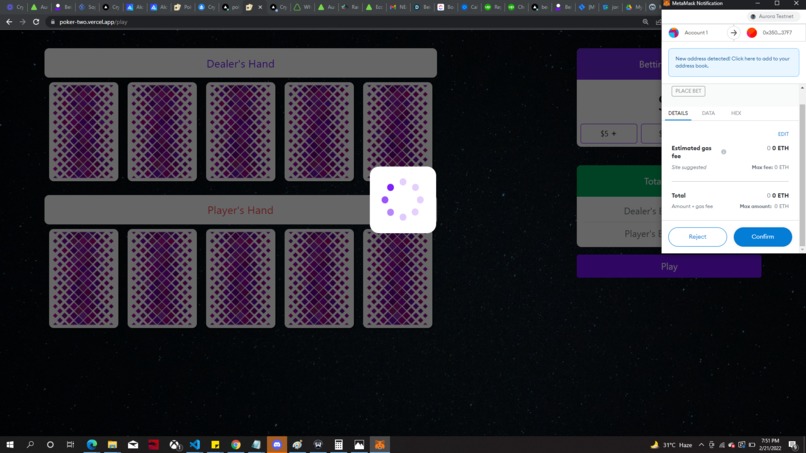The image size is (806, 453).
Task: Show hidden system tray icons
Action: [x=701, y=445]
